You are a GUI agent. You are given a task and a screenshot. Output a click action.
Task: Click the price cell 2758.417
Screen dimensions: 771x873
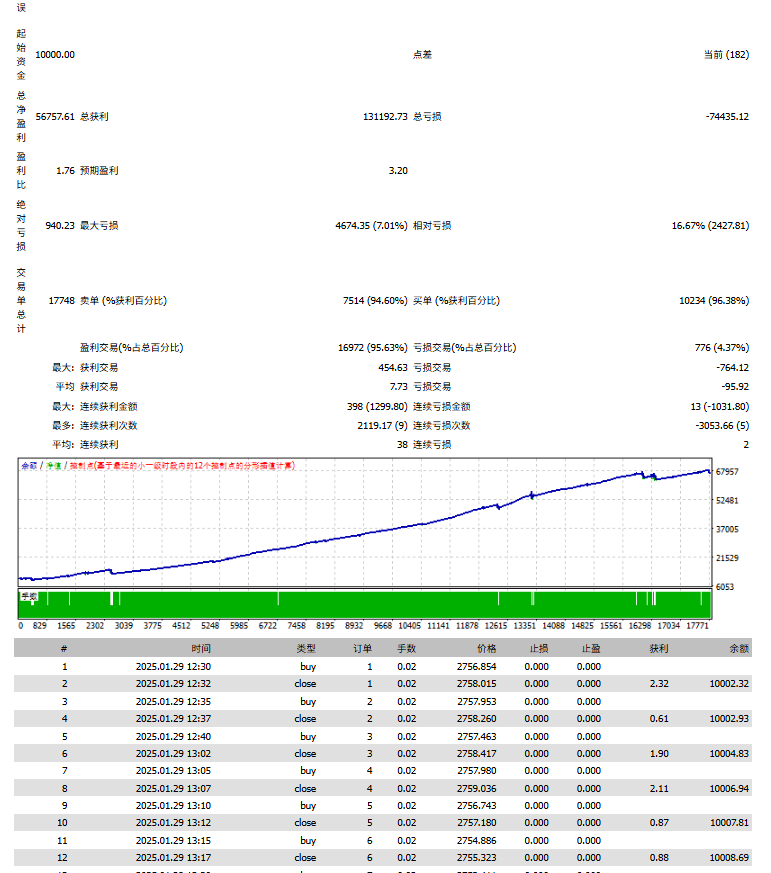477,753
